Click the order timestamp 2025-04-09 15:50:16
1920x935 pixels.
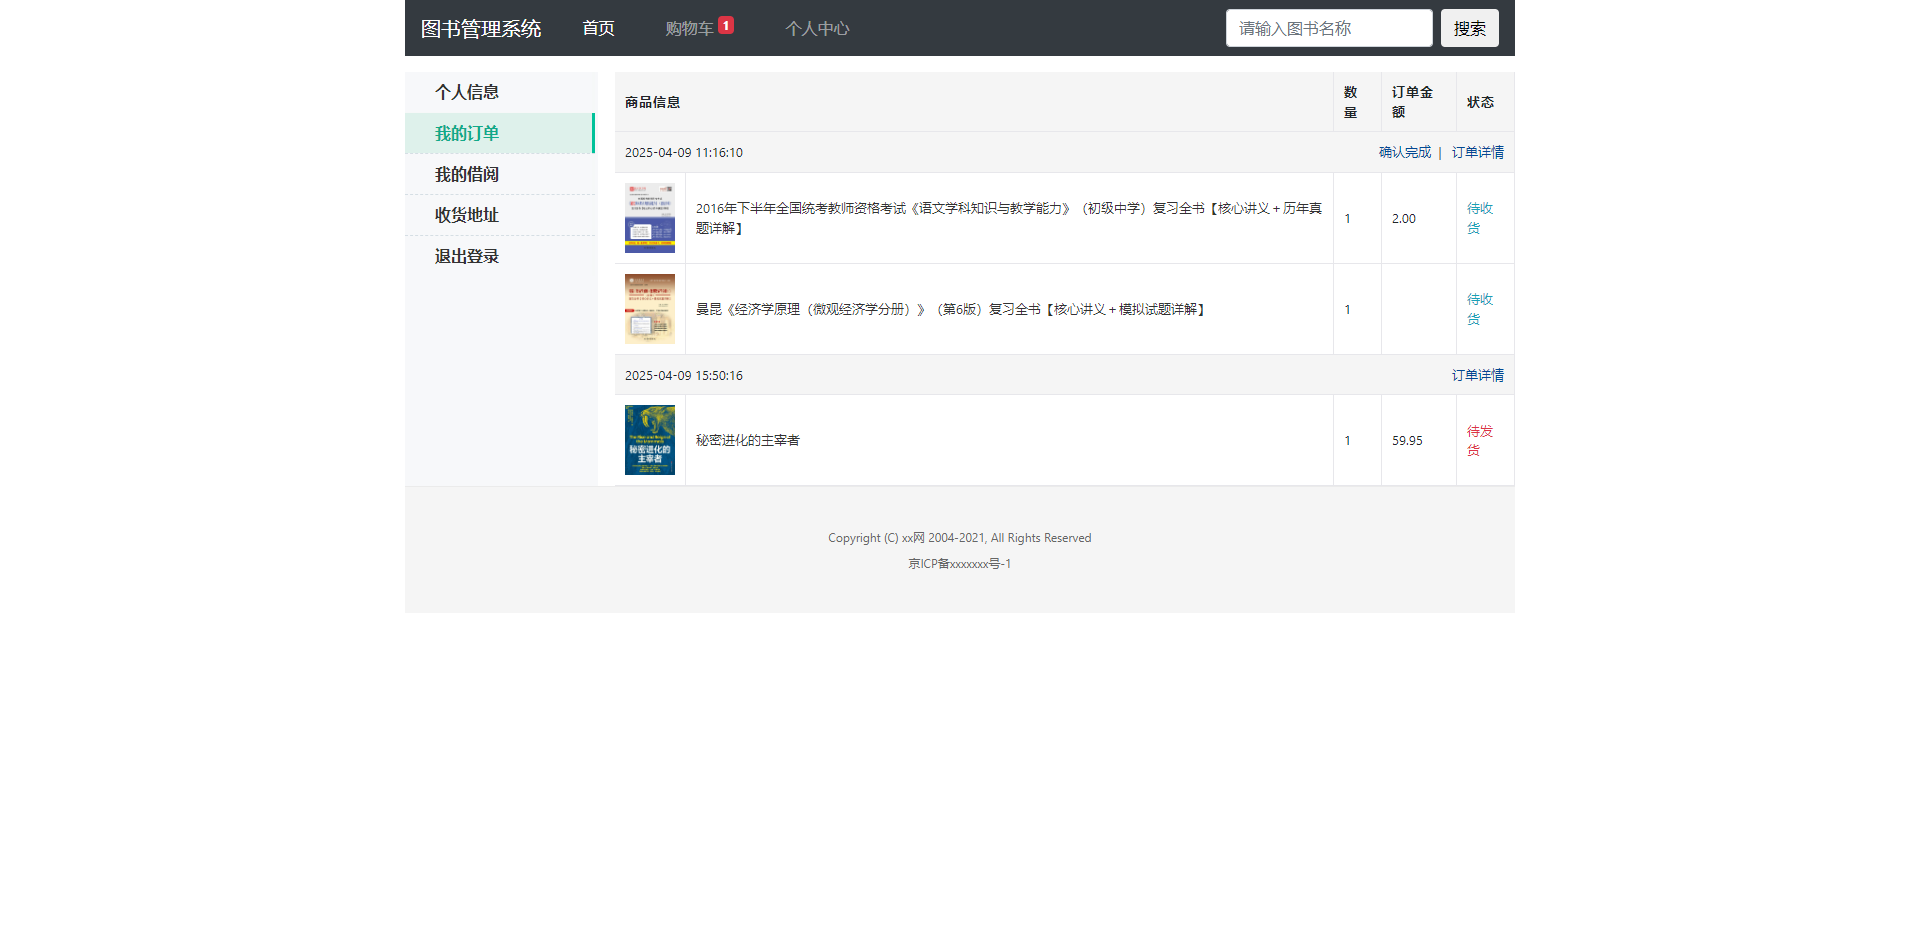[684, 375]
